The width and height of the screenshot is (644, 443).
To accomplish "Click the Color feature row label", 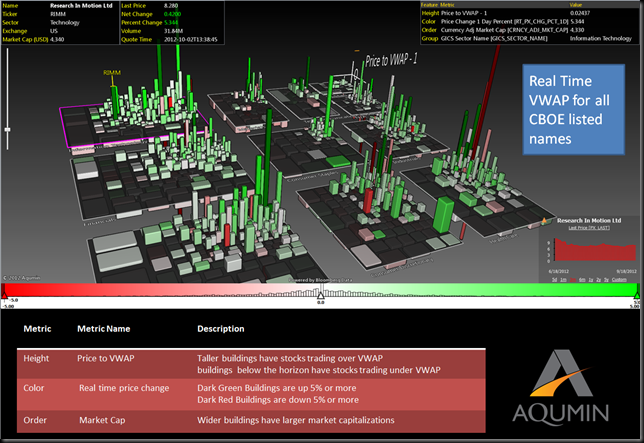I will tap(428, 21).
